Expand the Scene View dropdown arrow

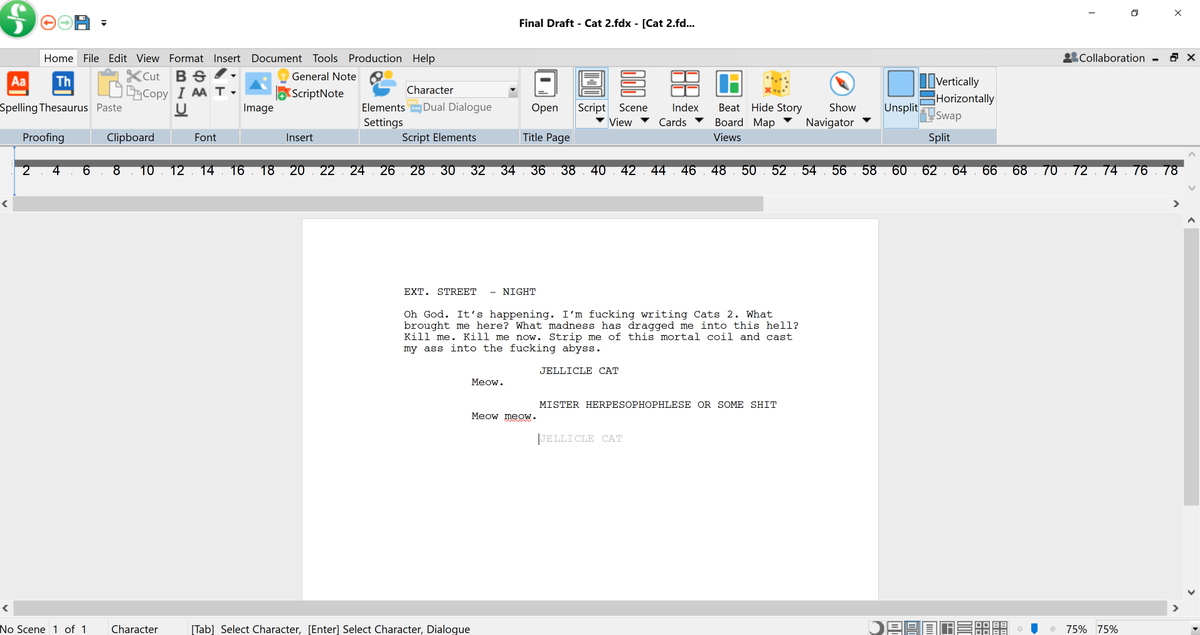[644, 122]
